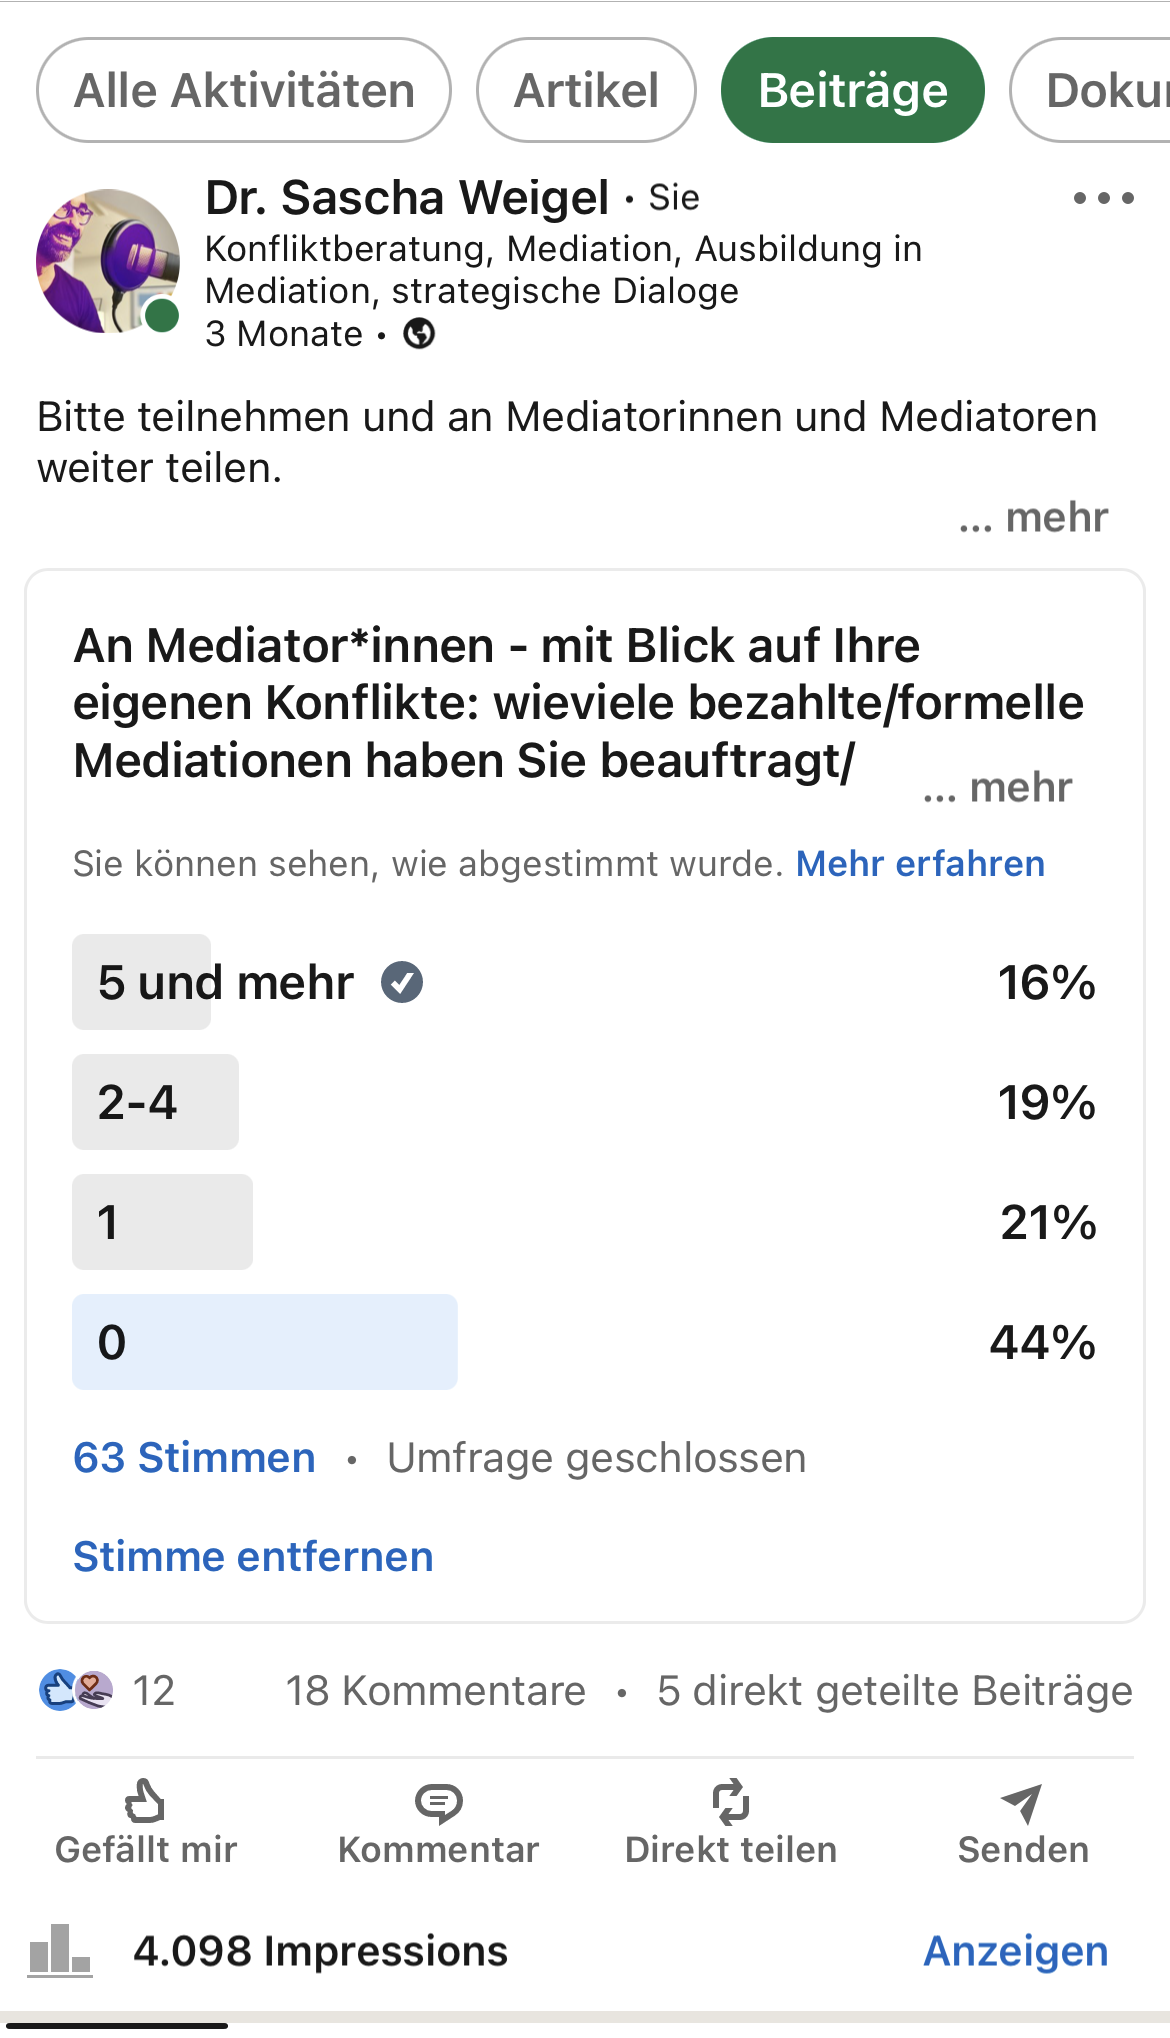Open Dr. Sascha Weigel's profile picture
1170x2038 pixels.
[x=107, y=261]
